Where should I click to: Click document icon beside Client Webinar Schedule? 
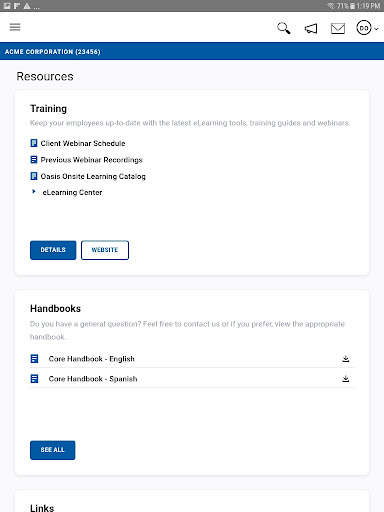(34, 143)
